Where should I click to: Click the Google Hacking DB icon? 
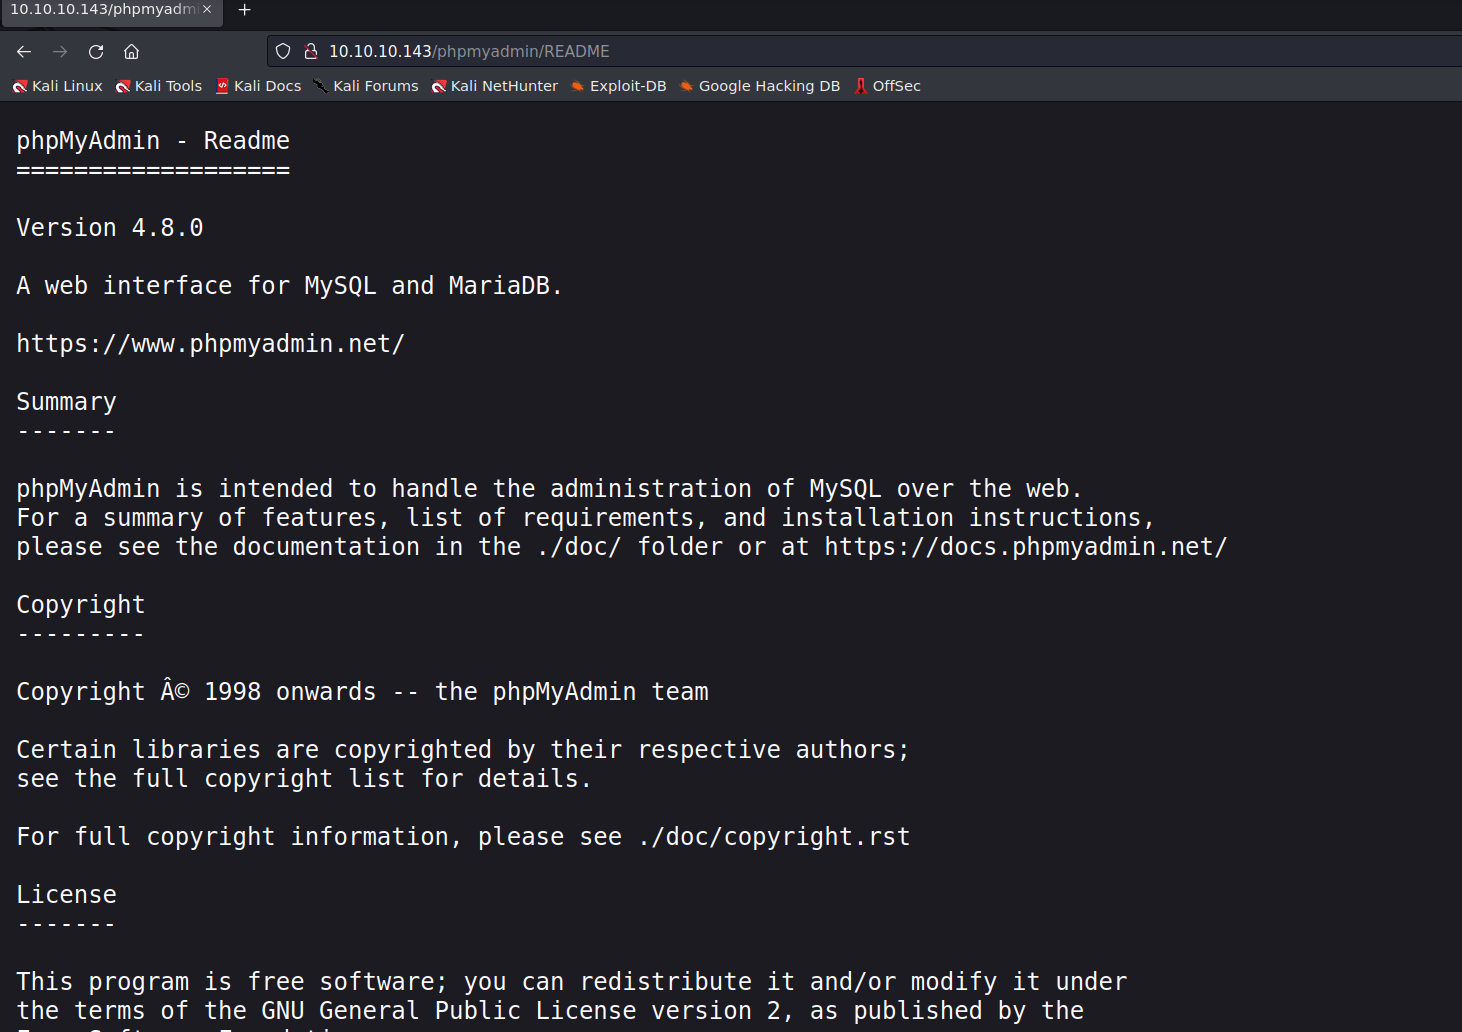(x=686, y=86)
